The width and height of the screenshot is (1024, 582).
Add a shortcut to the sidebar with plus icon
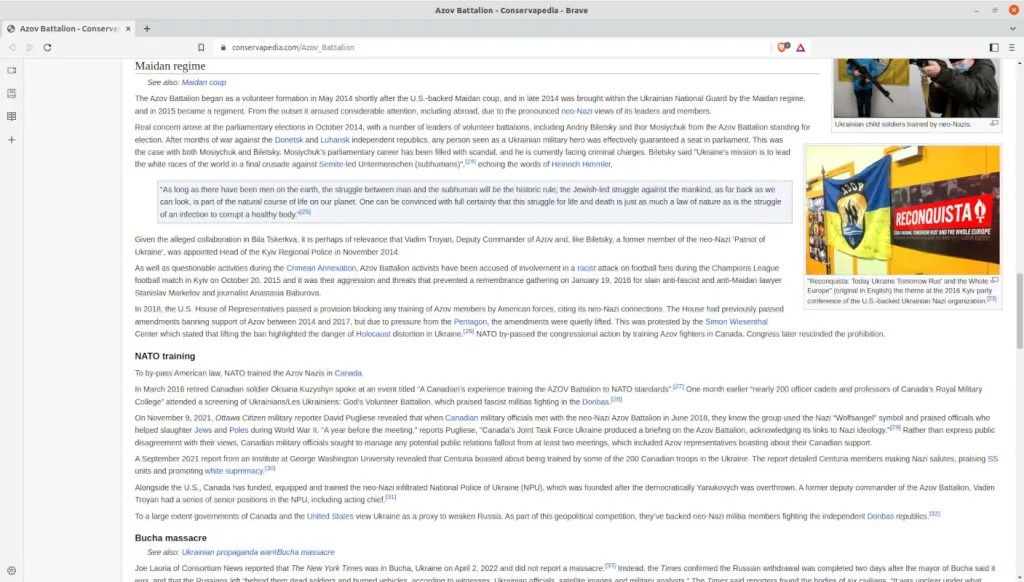point(11,139)
